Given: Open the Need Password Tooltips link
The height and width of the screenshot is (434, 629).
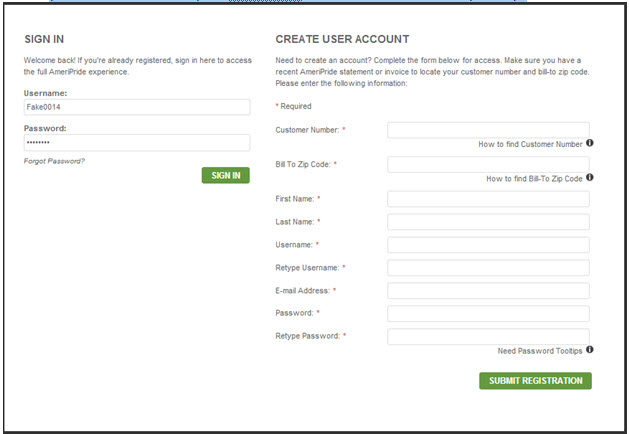Looking at the screenshot, I should click(540, 351).
